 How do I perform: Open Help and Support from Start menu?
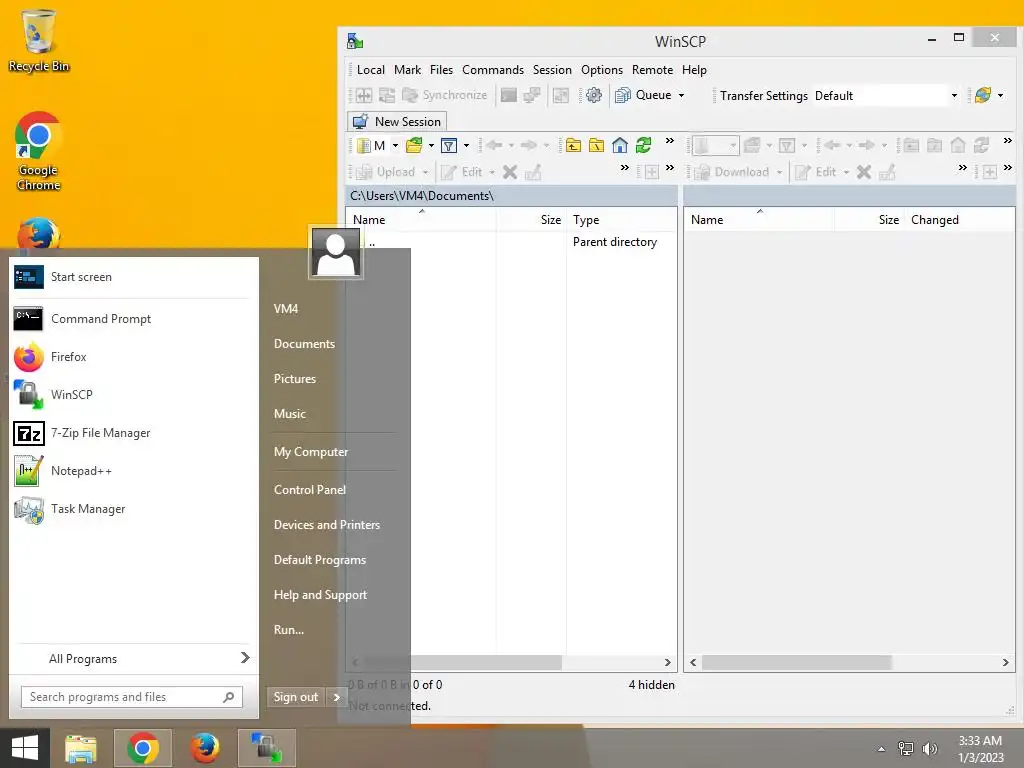tap(320, 595)
